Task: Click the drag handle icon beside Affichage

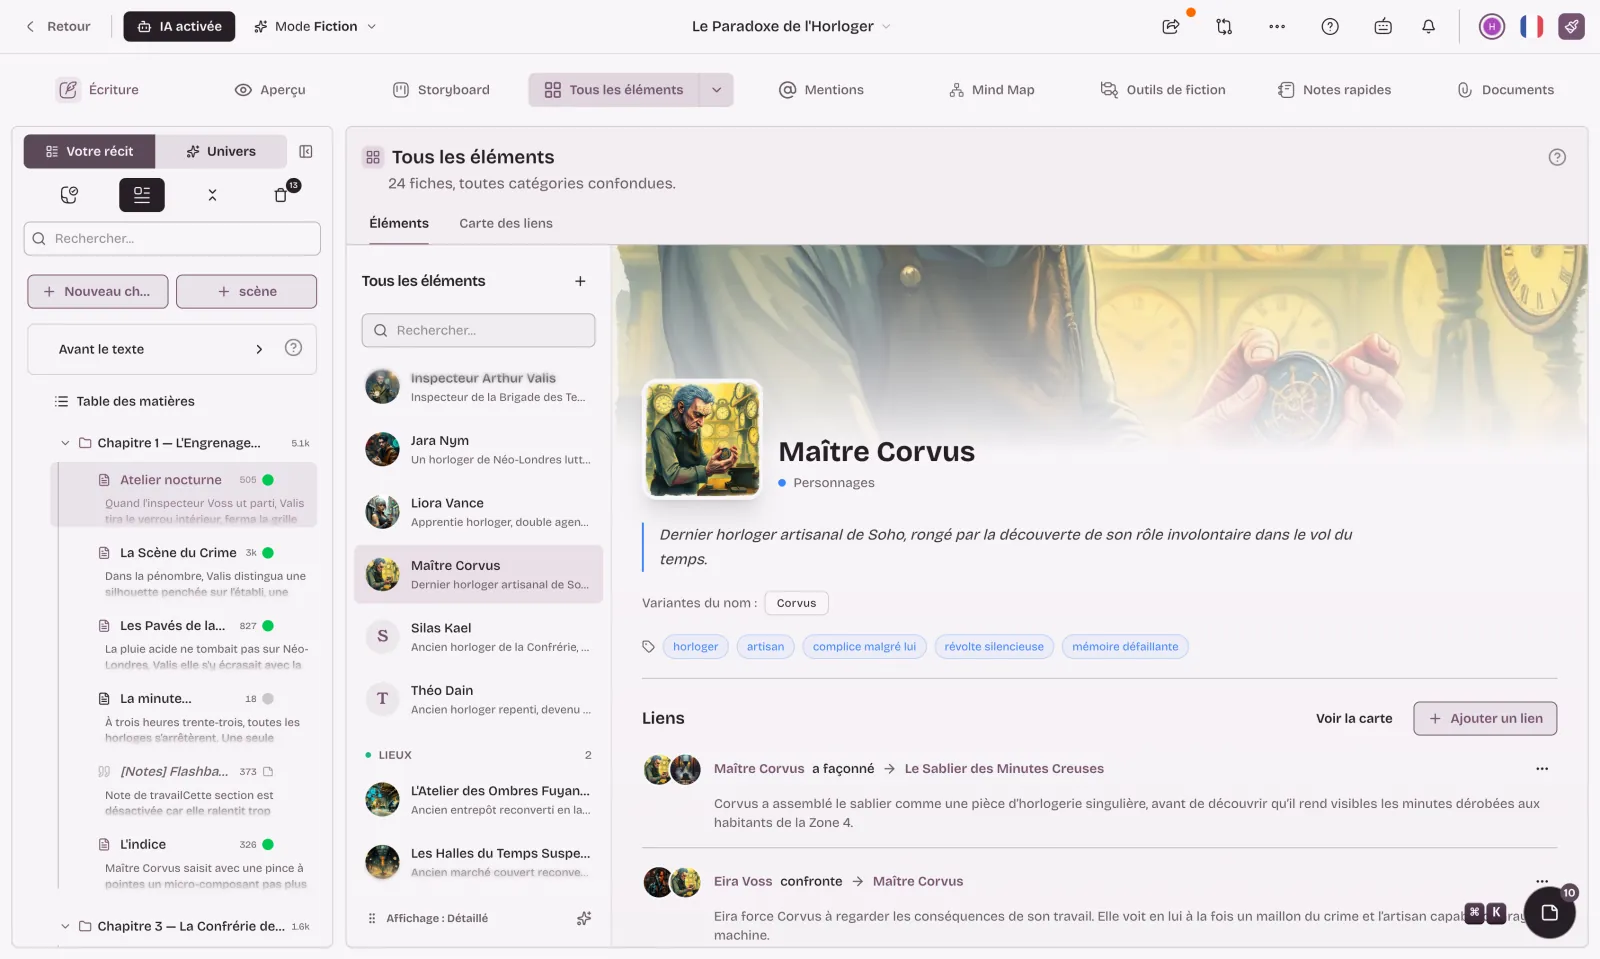Action: coord(372,918)
